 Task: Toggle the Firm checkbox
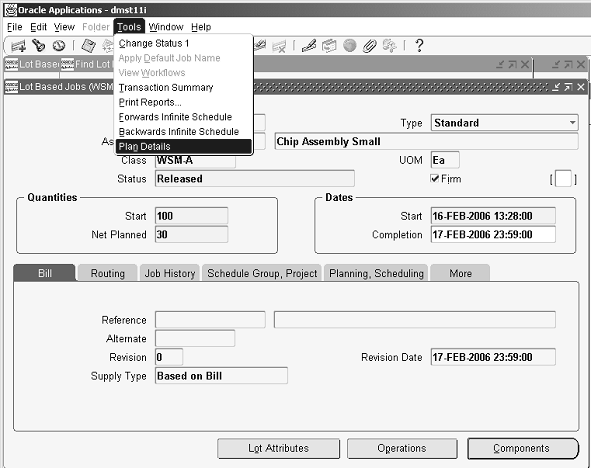point(435,179)
